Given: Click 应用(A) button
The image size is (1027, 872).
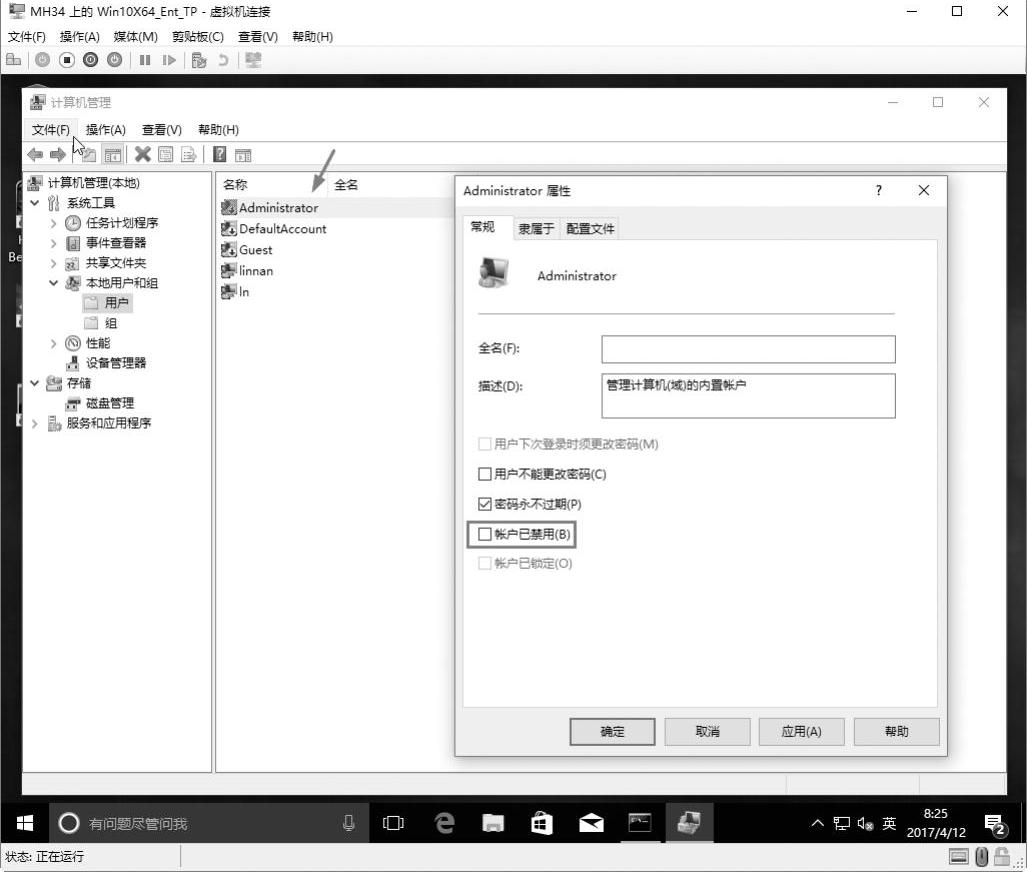Looking at the screenshot, I should 802,731.
